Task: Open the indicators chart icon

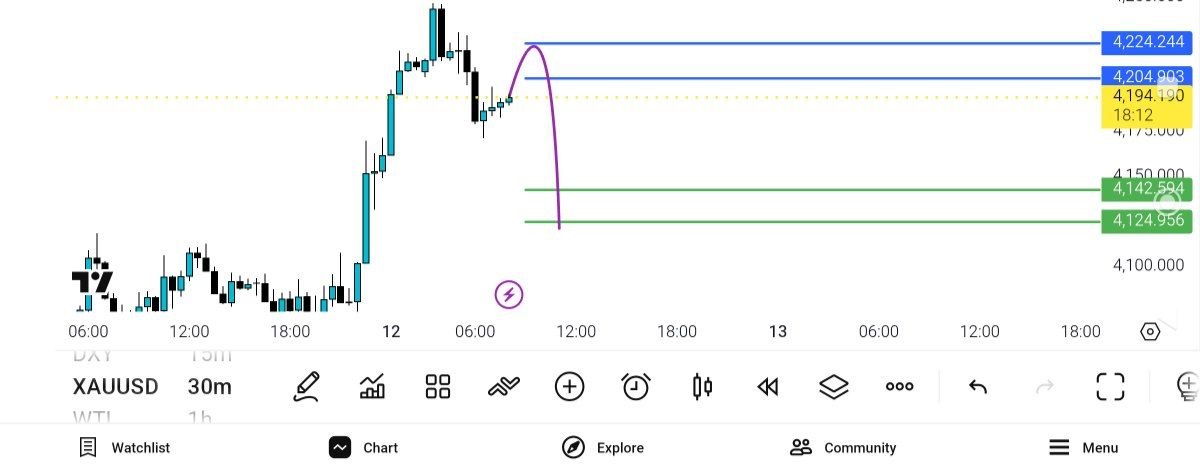Action: (x=372, y=387)
